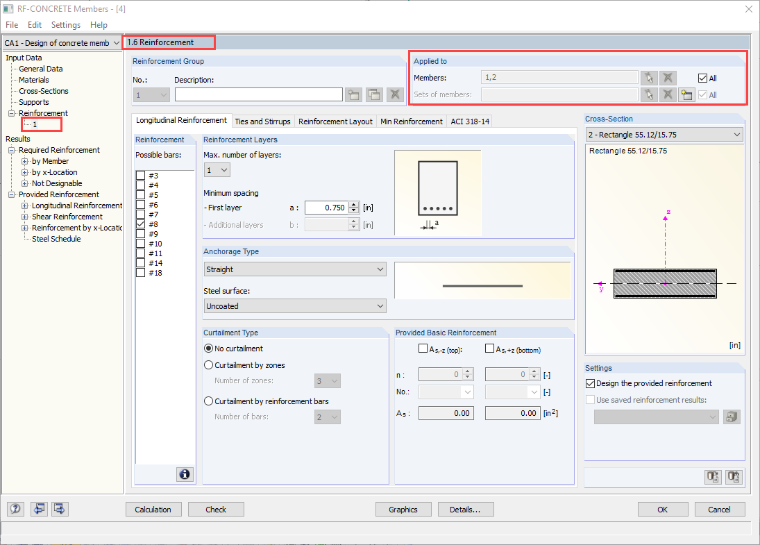This screenshot has width=760, height=545.
Task: Select Cross-Sections in the tree
Action: tap(43, 91)
